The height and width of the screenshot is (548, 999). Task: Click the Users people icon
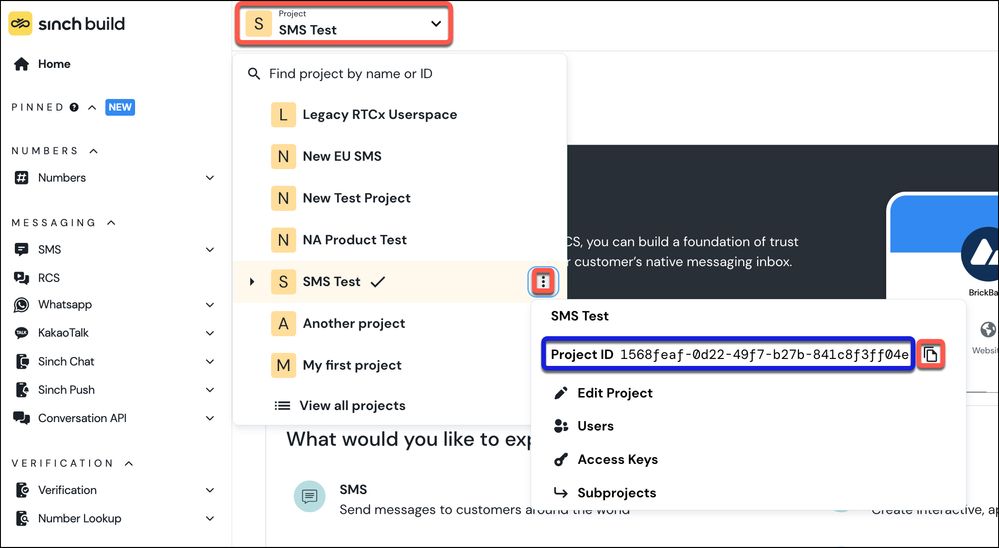(x=561, y=426)
